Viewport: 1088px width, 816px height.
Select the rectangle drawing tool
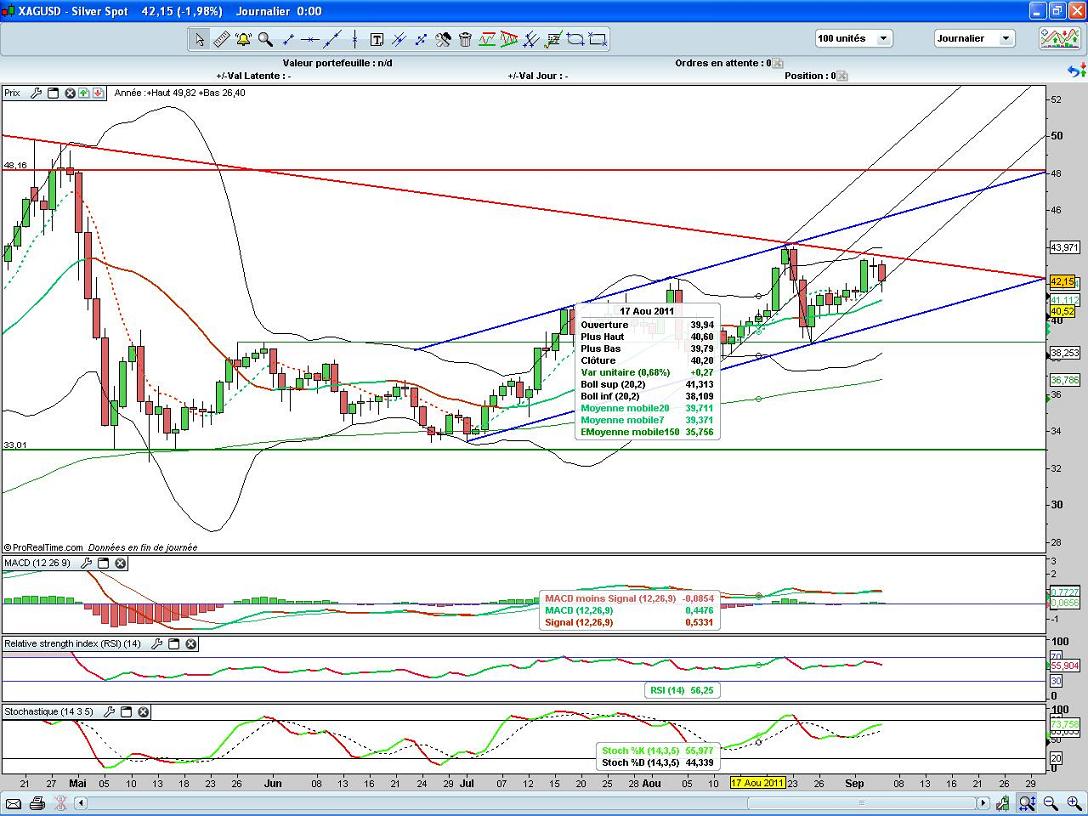pos(598,39)
